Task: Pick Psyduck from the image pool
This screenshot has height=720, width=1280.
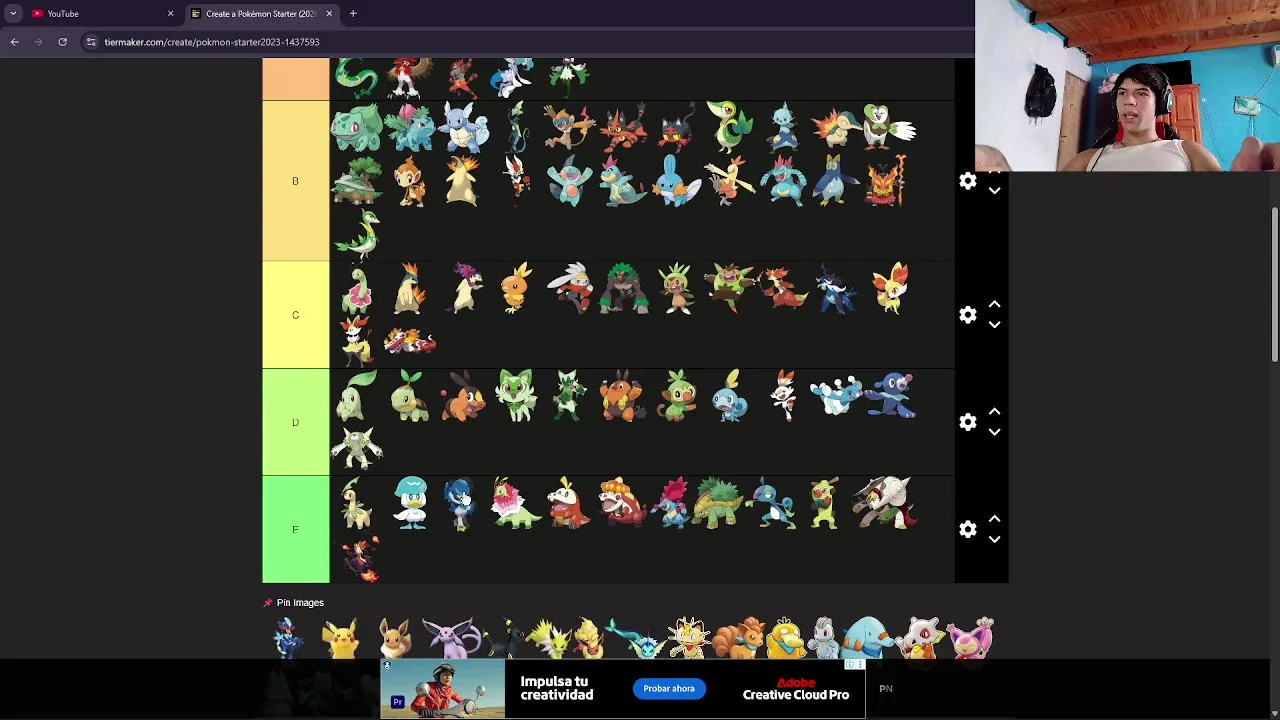Action: (785, 638)
